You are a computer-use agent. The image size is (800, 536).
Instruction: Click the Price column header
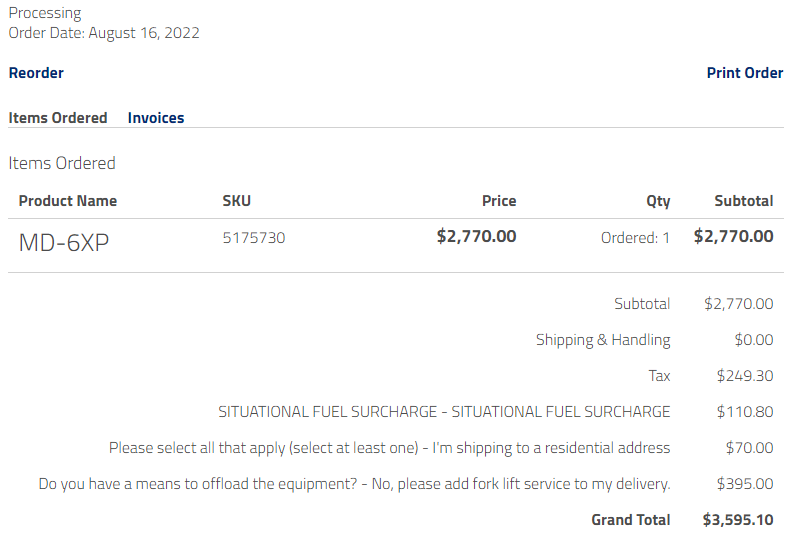499,201
